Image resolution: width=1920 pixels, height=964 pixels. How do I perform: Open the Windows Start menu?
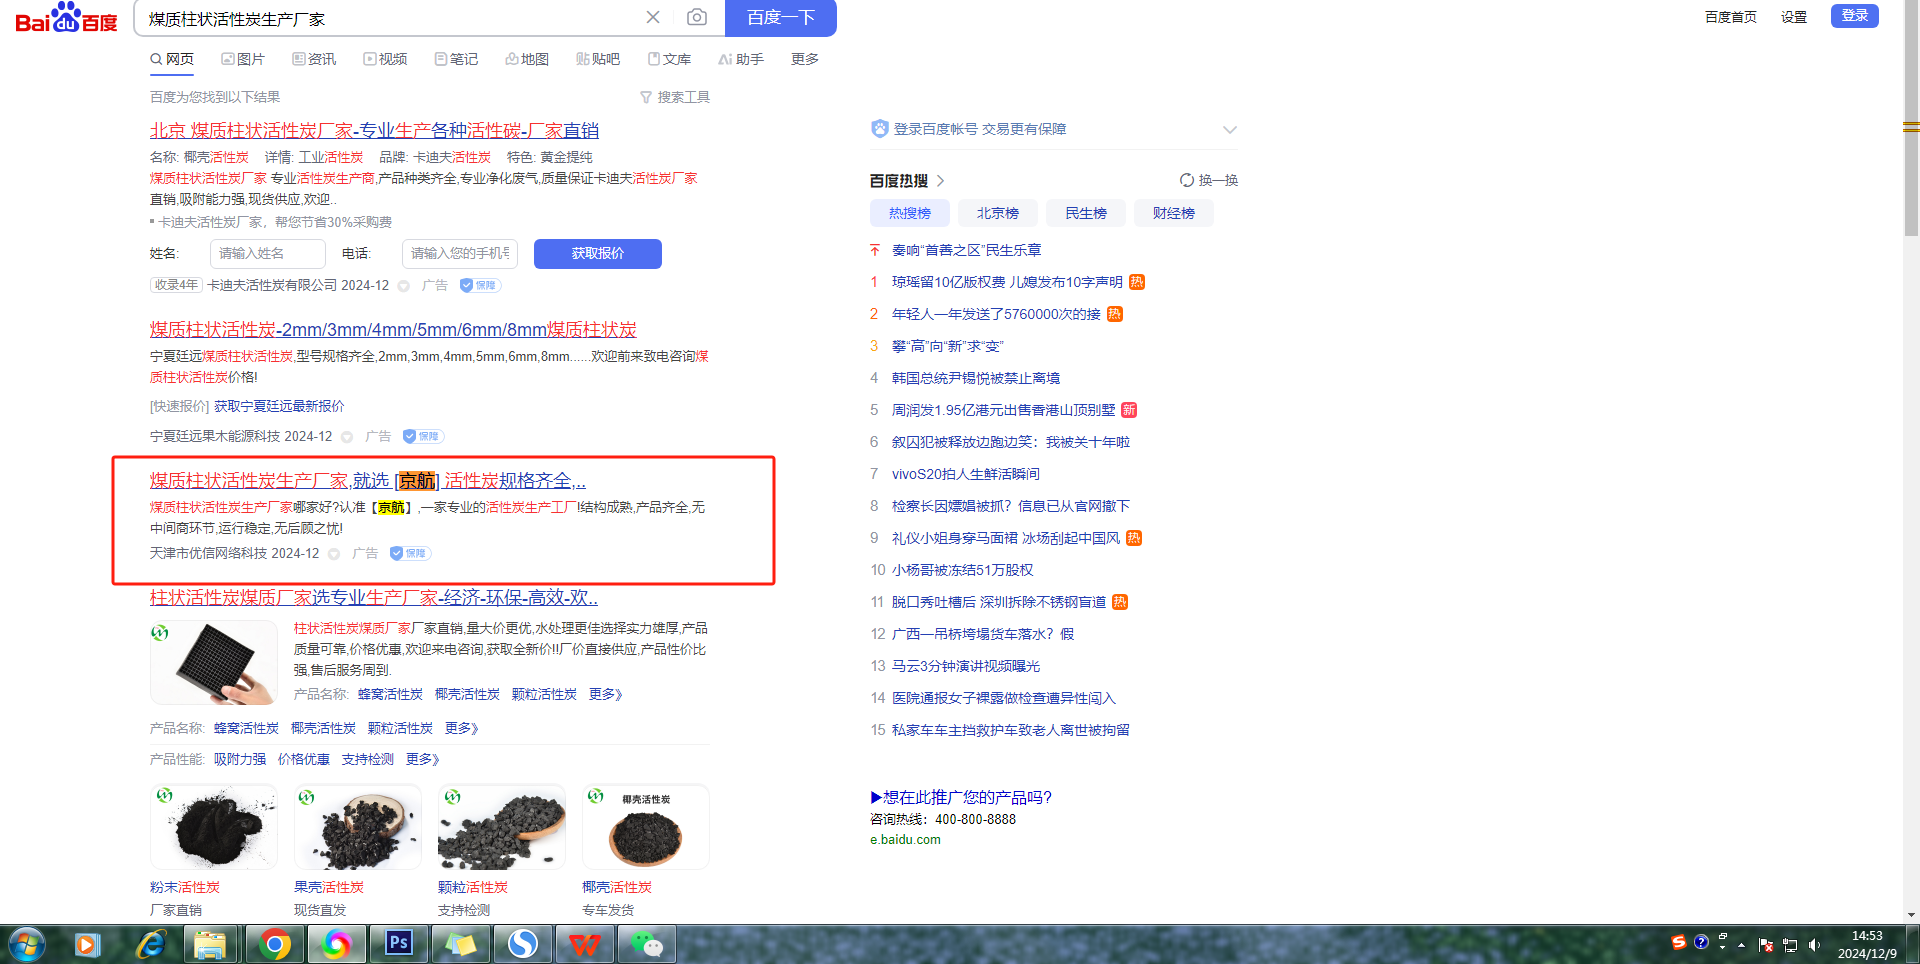tap(27, 944)
